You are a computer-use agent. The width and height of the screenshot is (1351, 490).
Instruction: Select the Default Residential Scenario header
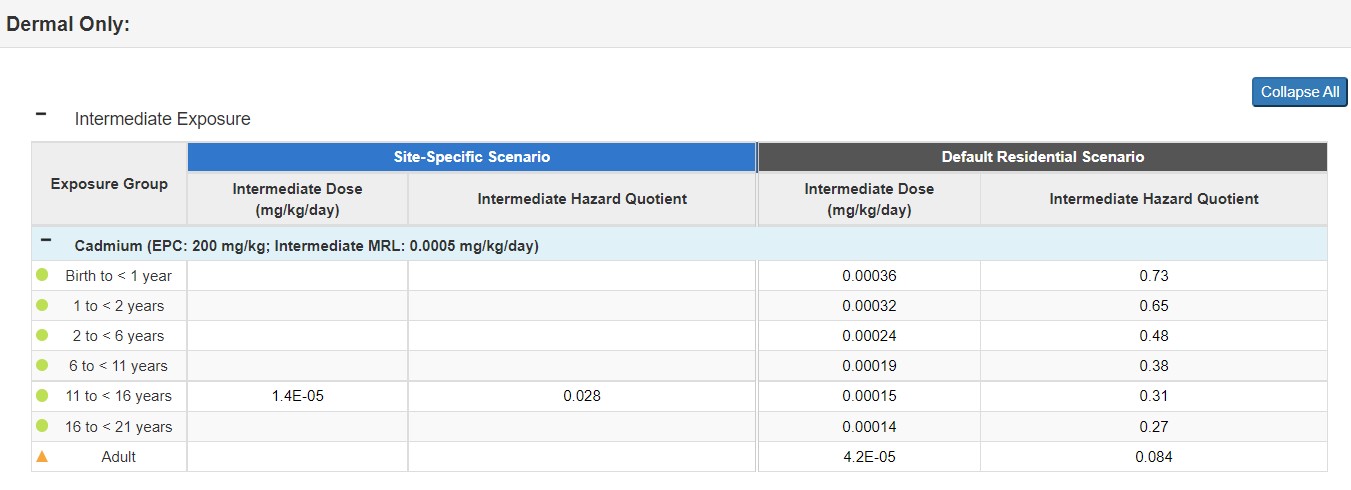[1042, 157]
